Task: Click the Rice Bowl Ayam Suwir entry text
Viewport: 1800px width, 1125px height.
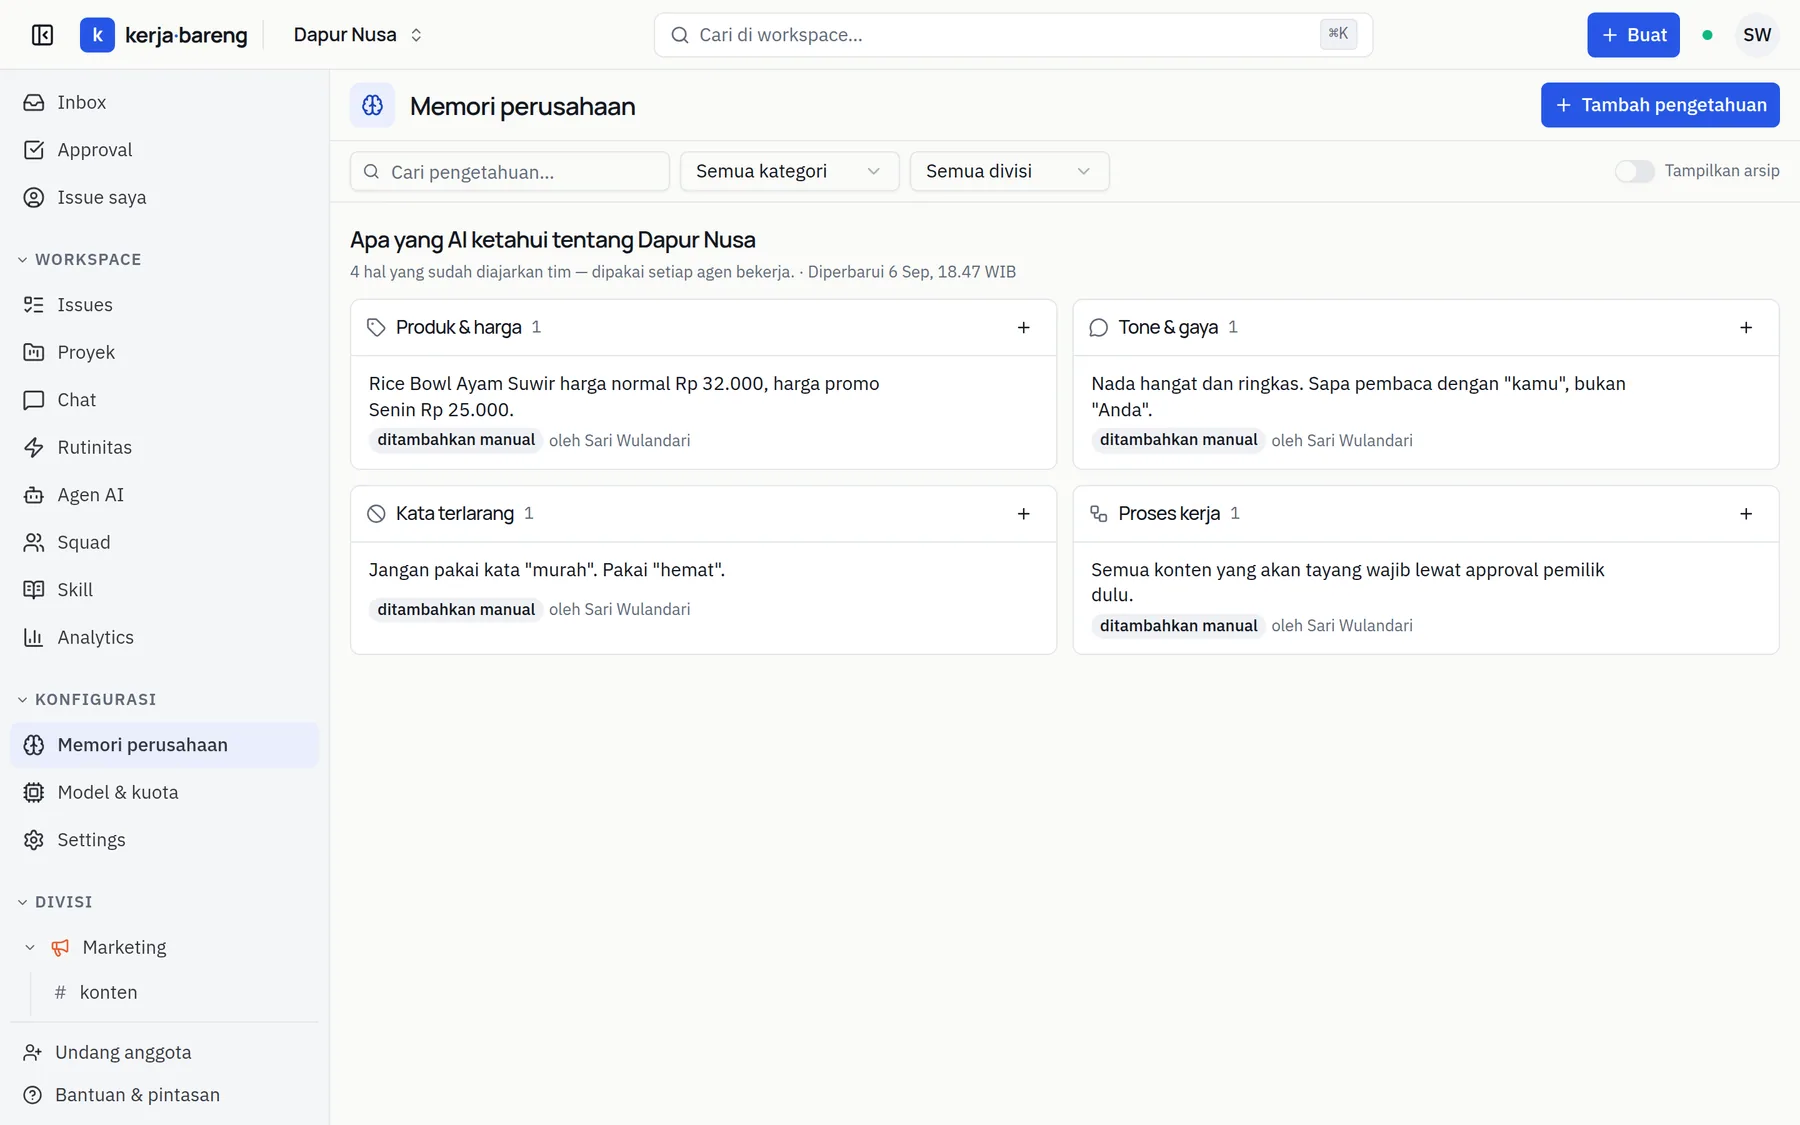Action: [x=624, y=396]
